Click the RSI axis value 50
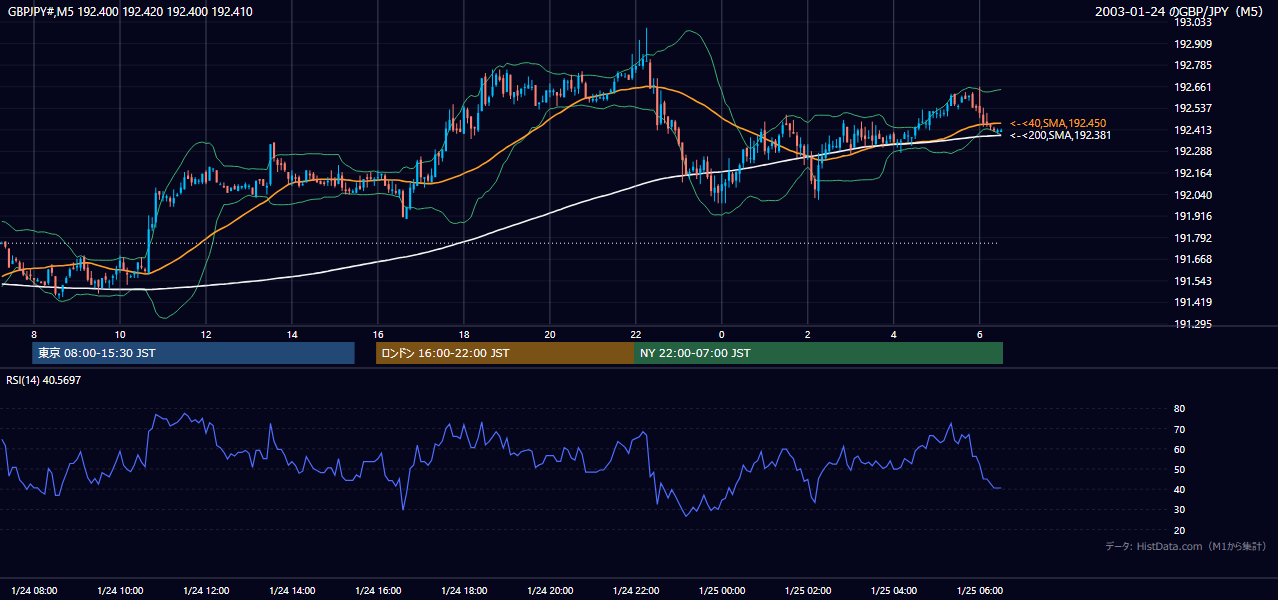This screenshot has height=600, width=1278. click(1179, 469)
